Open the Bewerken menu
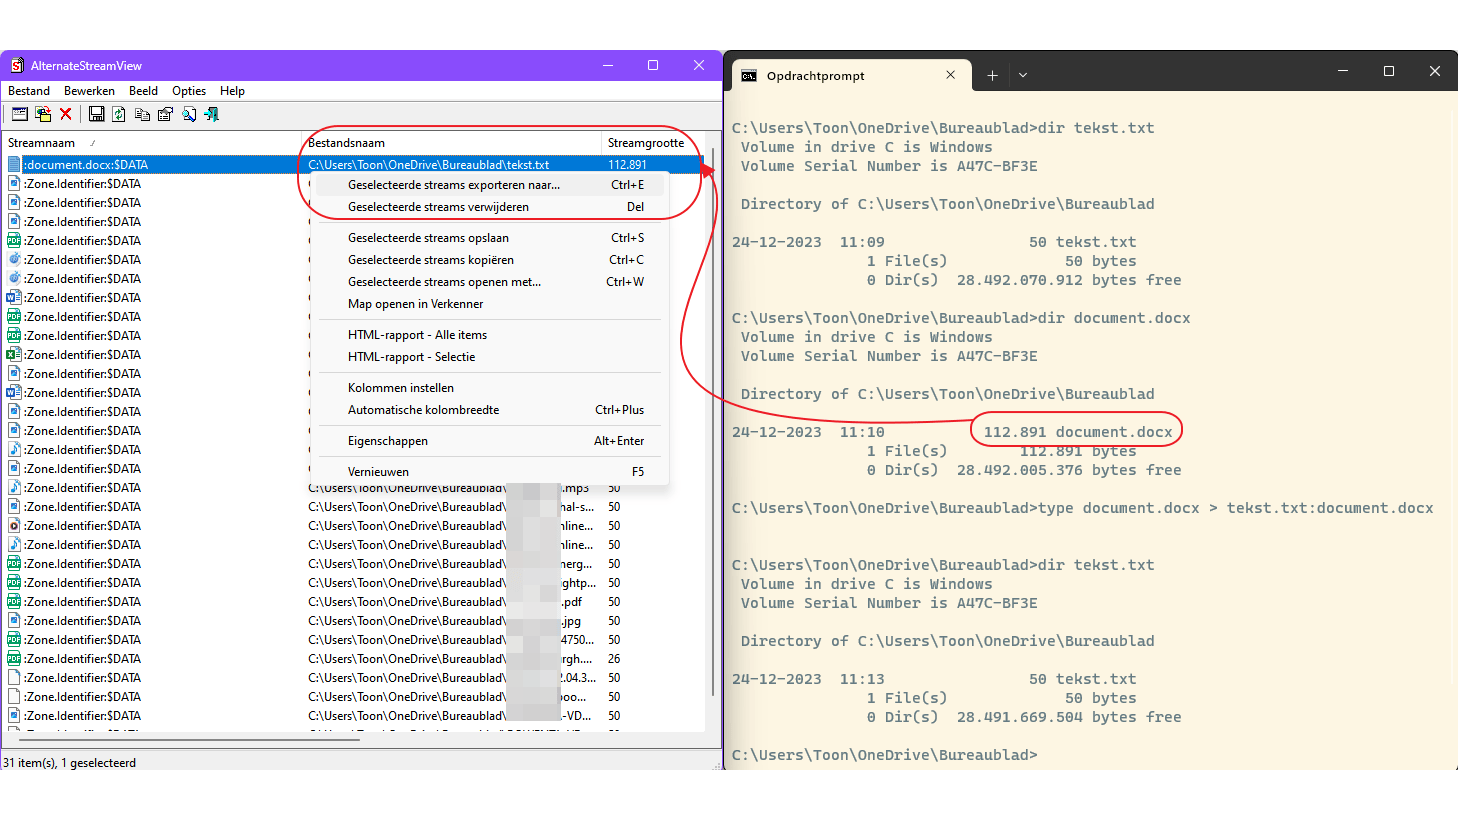The width and height of the screenshot is (1458, 820). [89, 91]
